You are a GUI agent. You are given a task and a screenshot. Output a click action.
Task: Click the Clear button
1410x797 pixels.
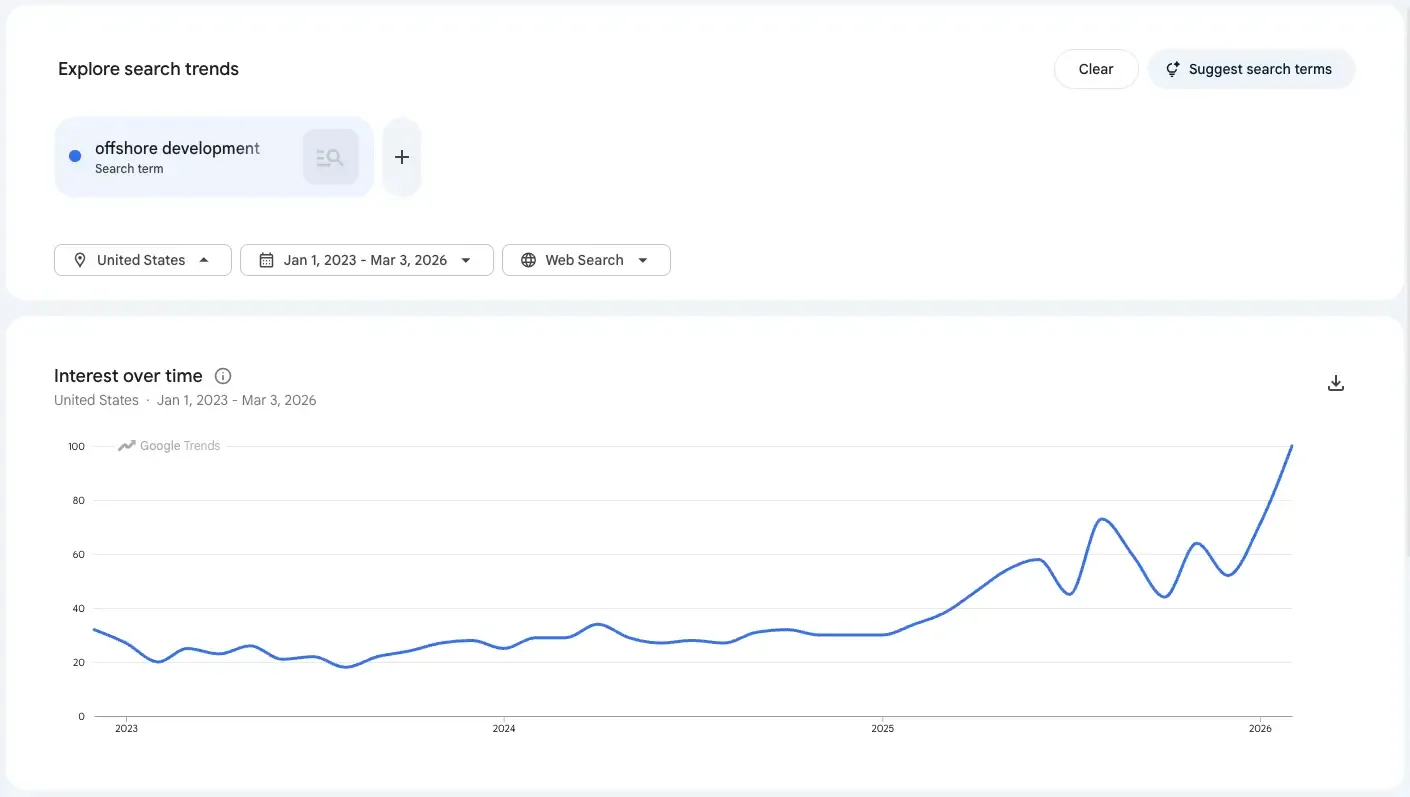point(1095,69)
